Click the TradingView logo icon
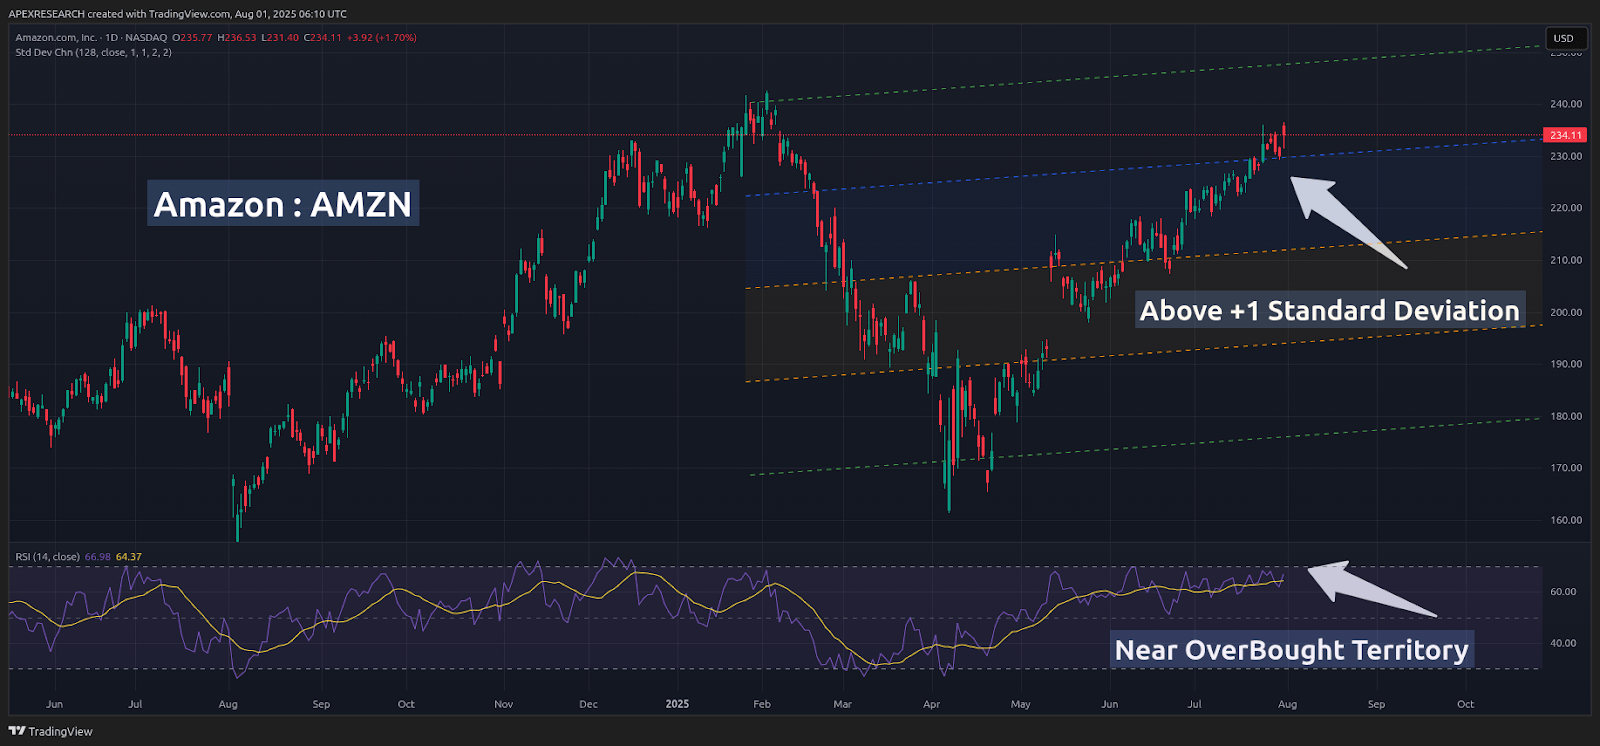Viewport: 1600px width, 746px height. (17, 731)
